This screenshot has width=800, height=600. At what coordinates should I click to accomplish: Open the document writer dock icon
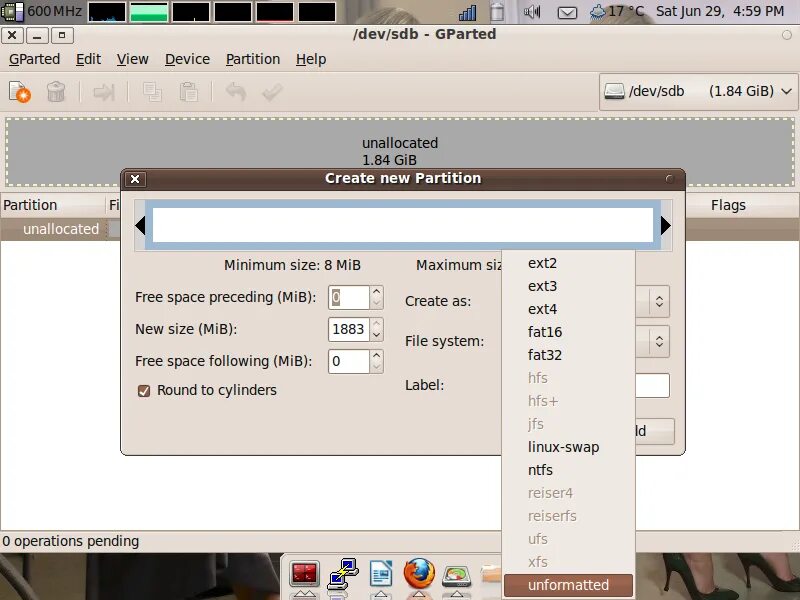(381, 573)
